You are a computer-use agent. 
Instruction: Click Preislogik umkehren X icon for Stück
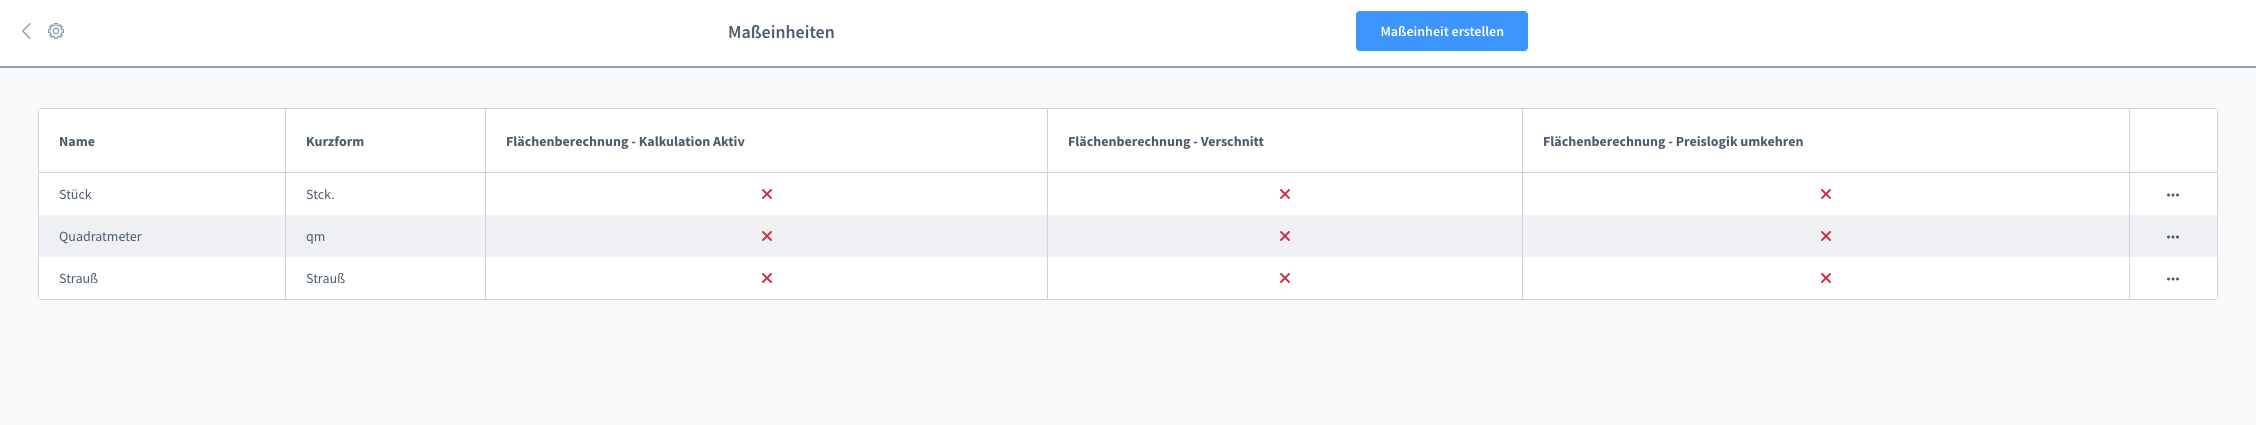pos(1826,194)
